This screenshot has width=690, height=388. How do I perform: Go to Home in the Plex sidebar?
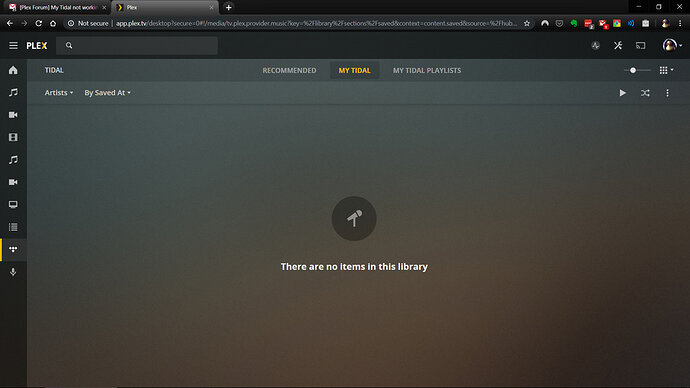[13, 70]
